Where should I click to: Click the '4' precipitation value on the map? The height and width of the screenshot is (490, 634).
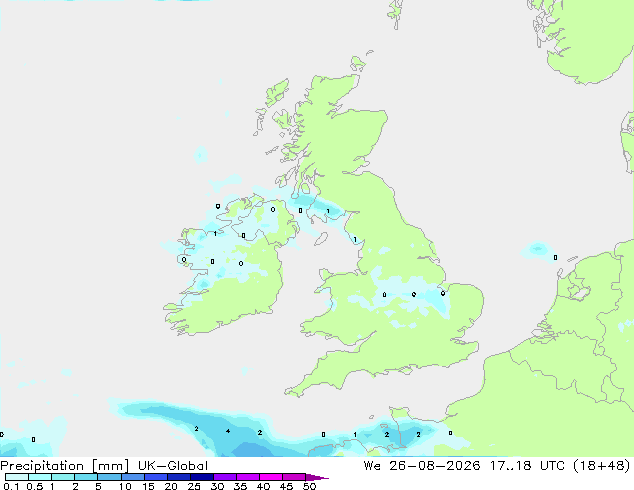(228, 431)
